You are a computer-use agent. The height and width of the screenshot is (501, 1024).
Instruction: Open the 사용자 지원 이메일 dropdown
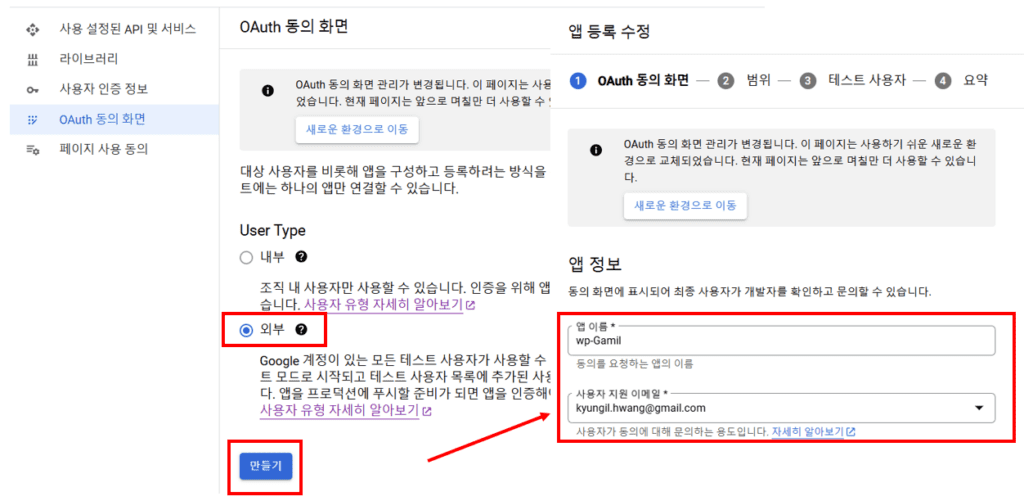tap(781, 408)
